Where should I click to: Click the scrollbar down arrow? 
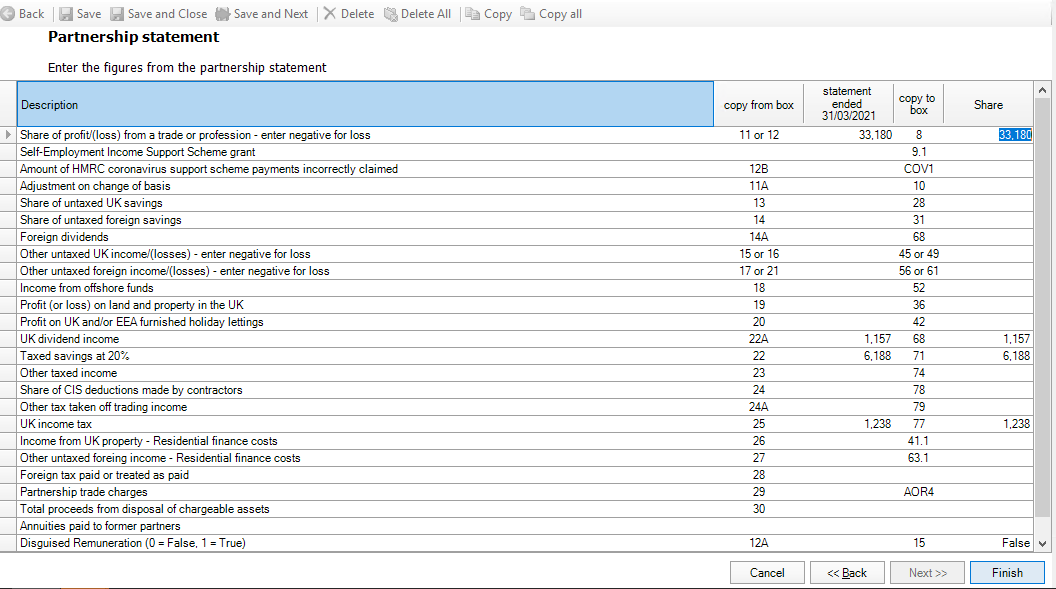coord(1042,543)
